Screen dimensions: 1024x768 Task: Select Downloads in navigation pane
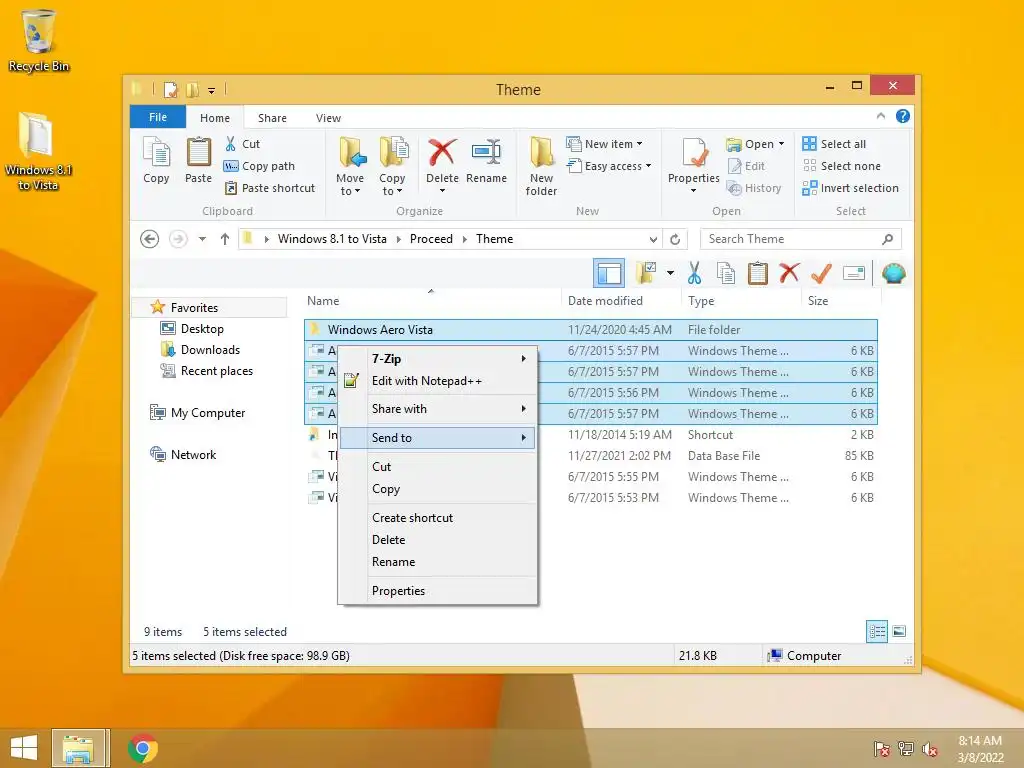tap(200, 349)
